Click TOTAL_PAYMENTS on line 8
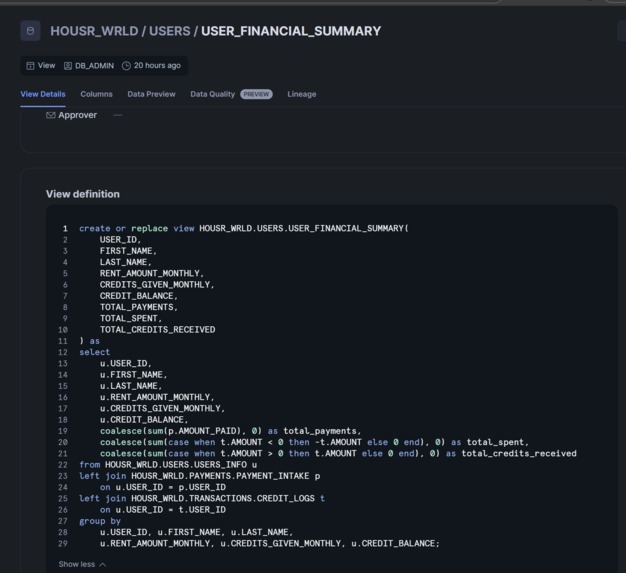The image size is (626, 573). tap(137, 307)
